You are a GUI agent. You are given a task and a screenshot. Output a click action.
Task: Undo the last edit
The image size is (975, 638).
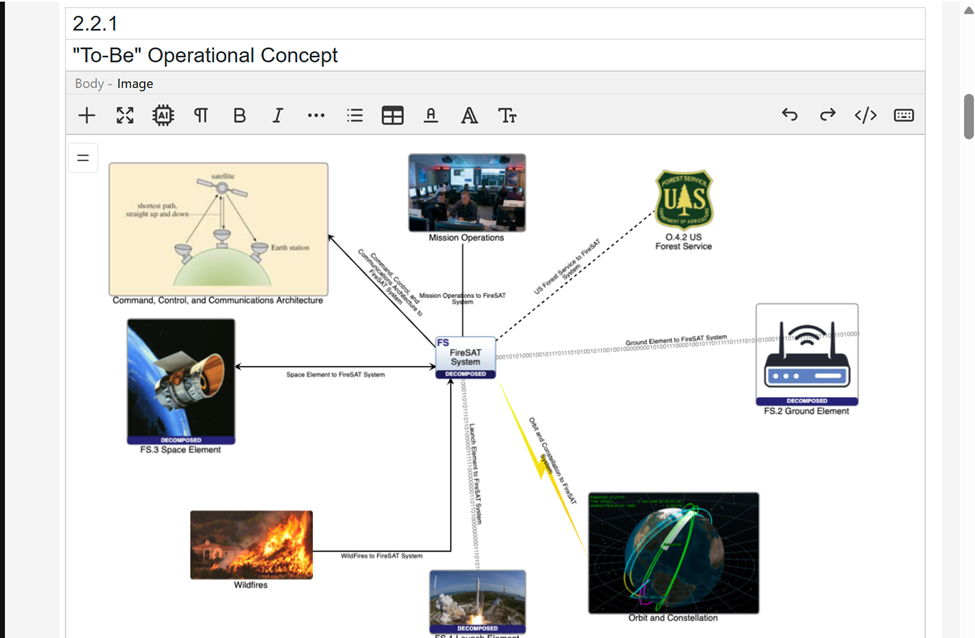(790, 115)
